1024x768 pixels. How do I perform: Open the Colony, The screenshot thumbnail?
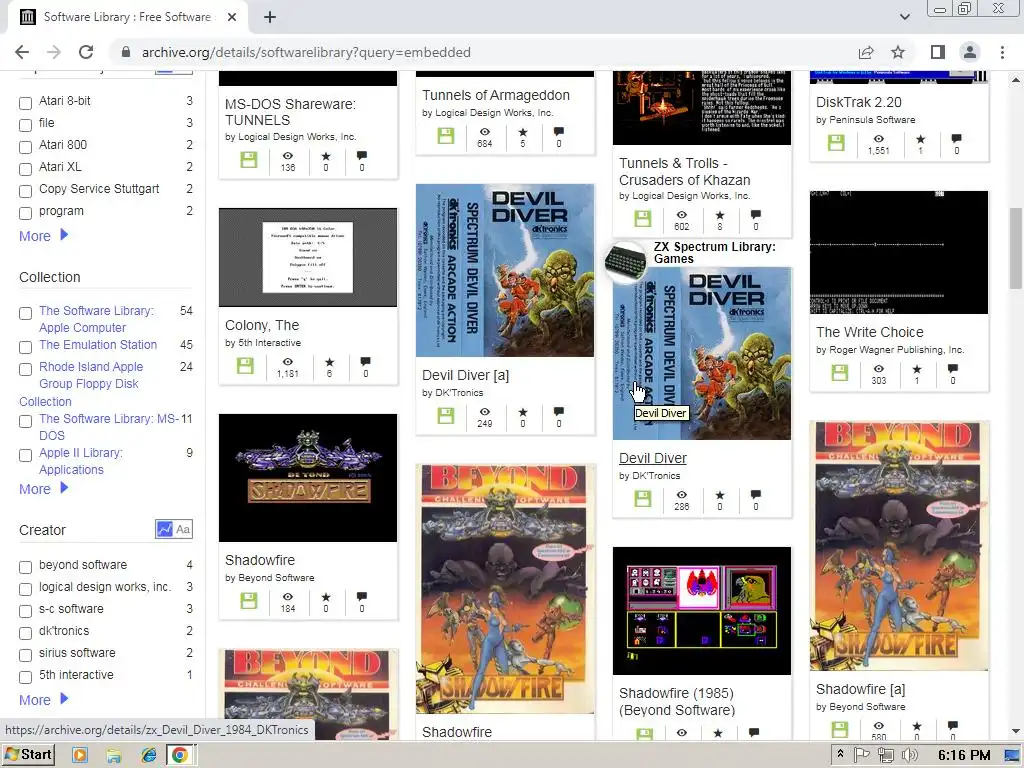click(308, 257)
